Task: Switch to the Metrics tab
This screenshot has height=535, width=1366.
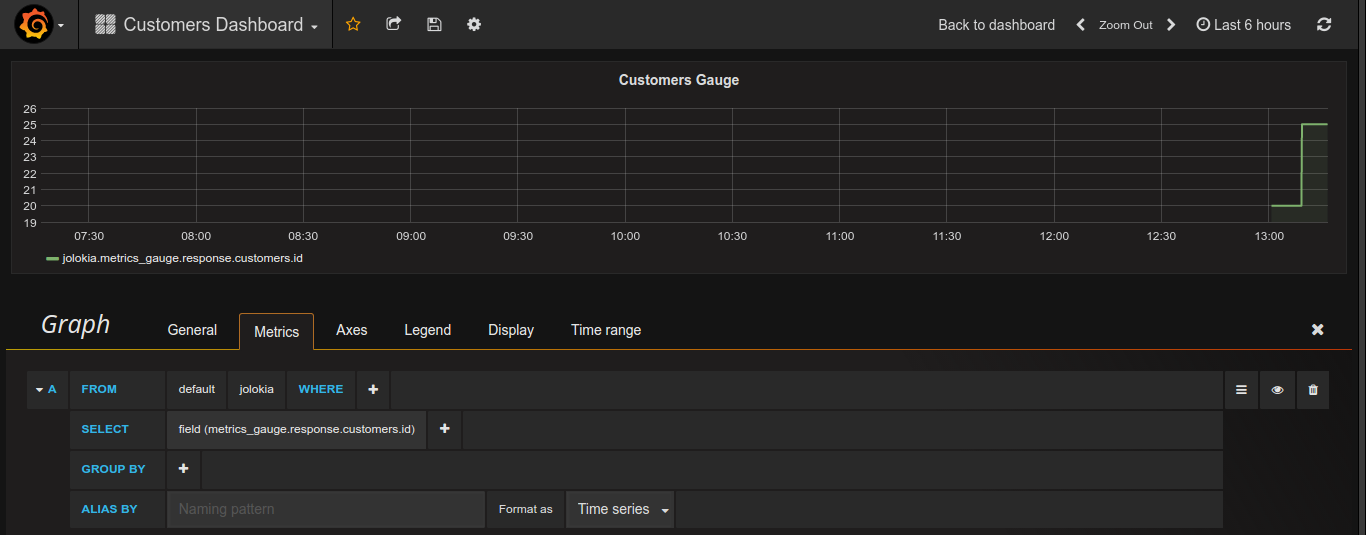Action: coord(276,331)
